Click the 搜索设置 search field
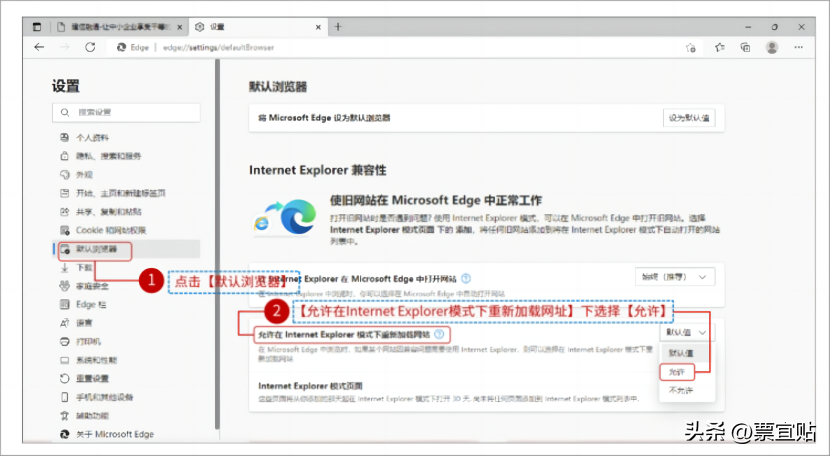 [x=127, y=112]
